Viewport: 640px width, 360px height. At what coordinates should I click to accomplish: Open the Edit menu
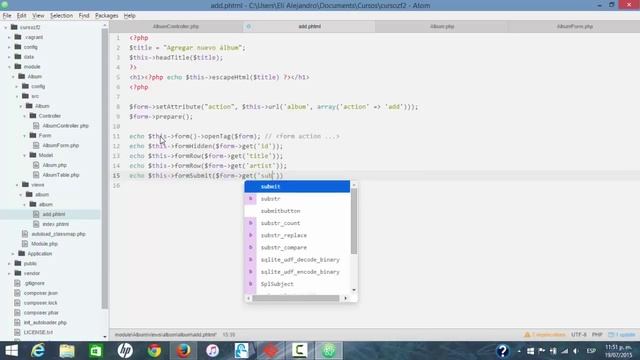21,16
